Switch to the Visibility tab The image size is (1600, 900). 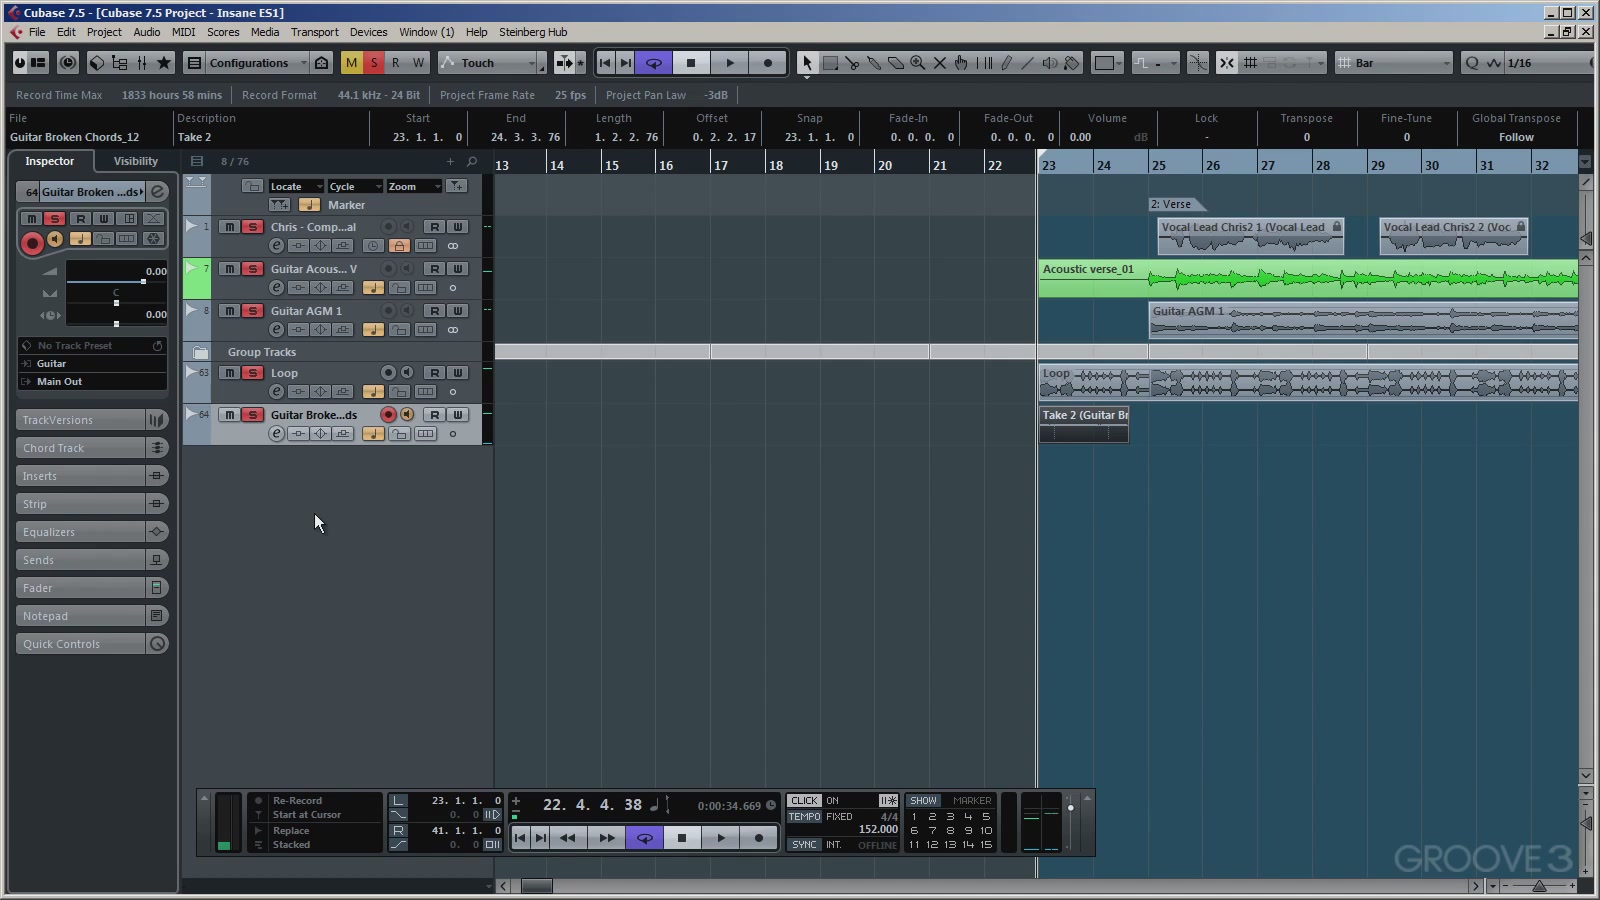point(136,161)
